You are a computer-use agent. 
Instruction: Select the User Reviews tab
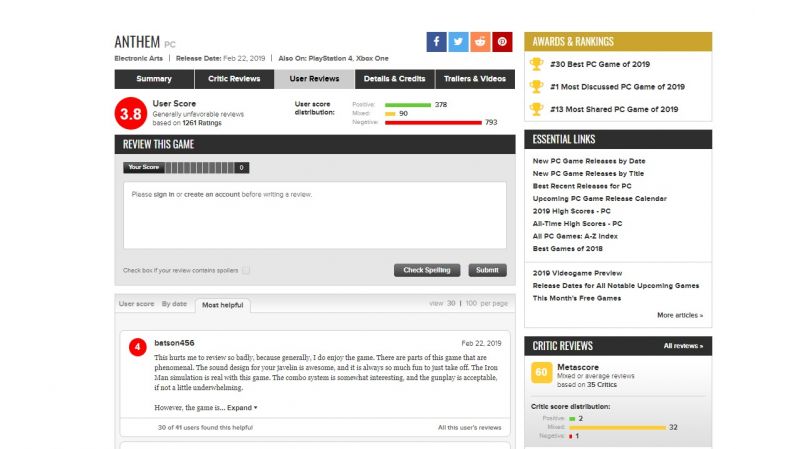tap(314, 79)
